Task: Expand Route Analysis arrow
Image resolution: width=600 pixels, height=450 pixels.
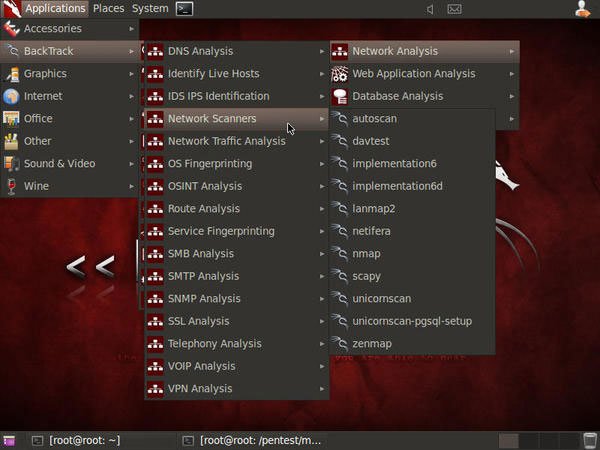Action: click(x=322, y=209)
